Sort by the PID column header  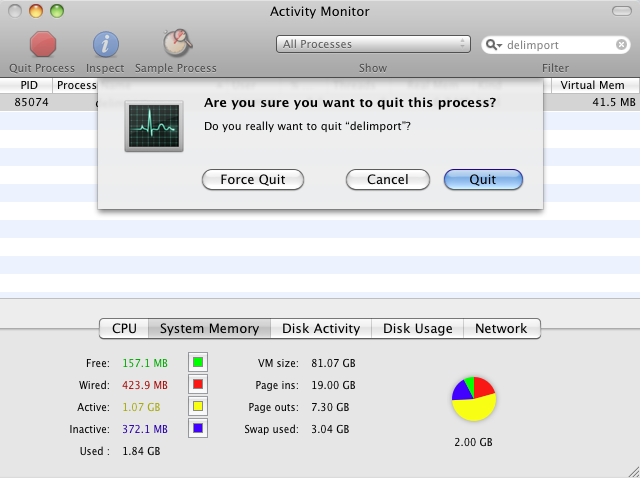27,85
